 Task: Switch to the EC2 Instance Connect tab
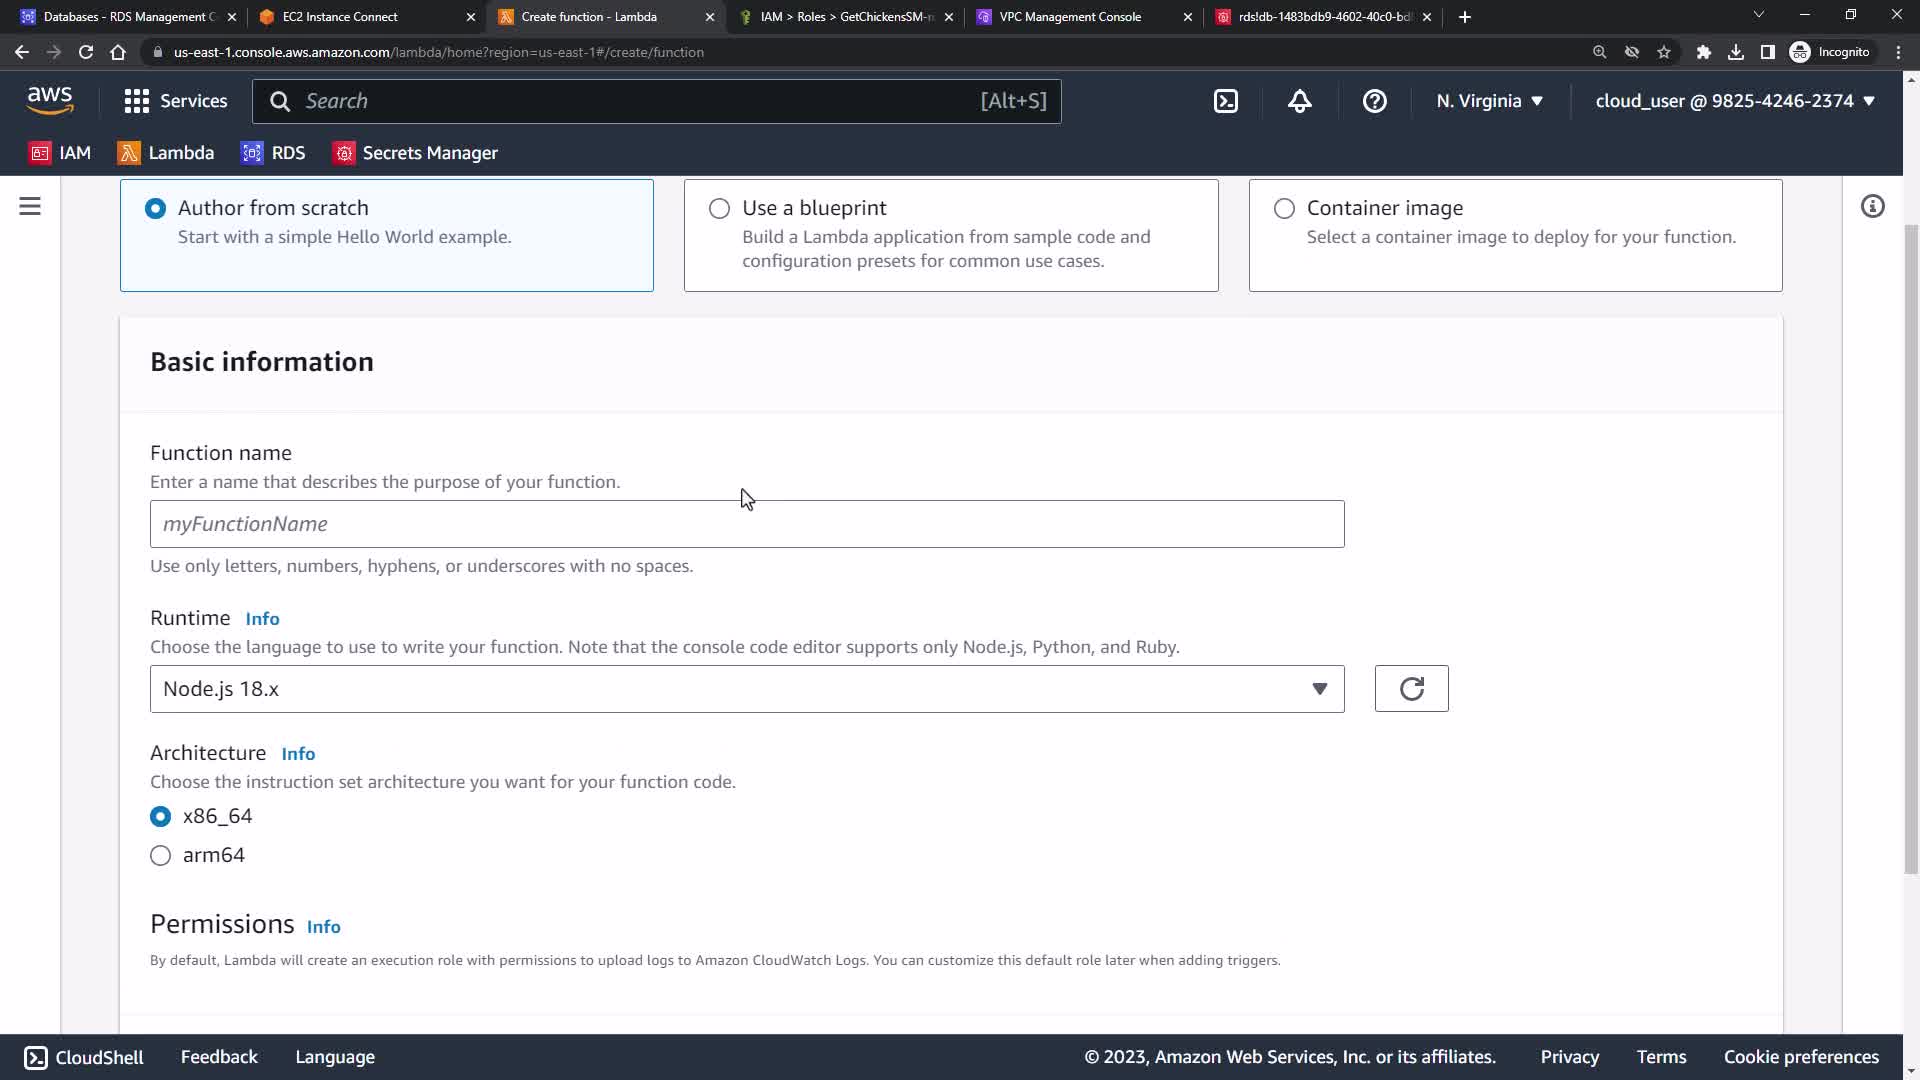pyautogui.click(x=340, y=17)
